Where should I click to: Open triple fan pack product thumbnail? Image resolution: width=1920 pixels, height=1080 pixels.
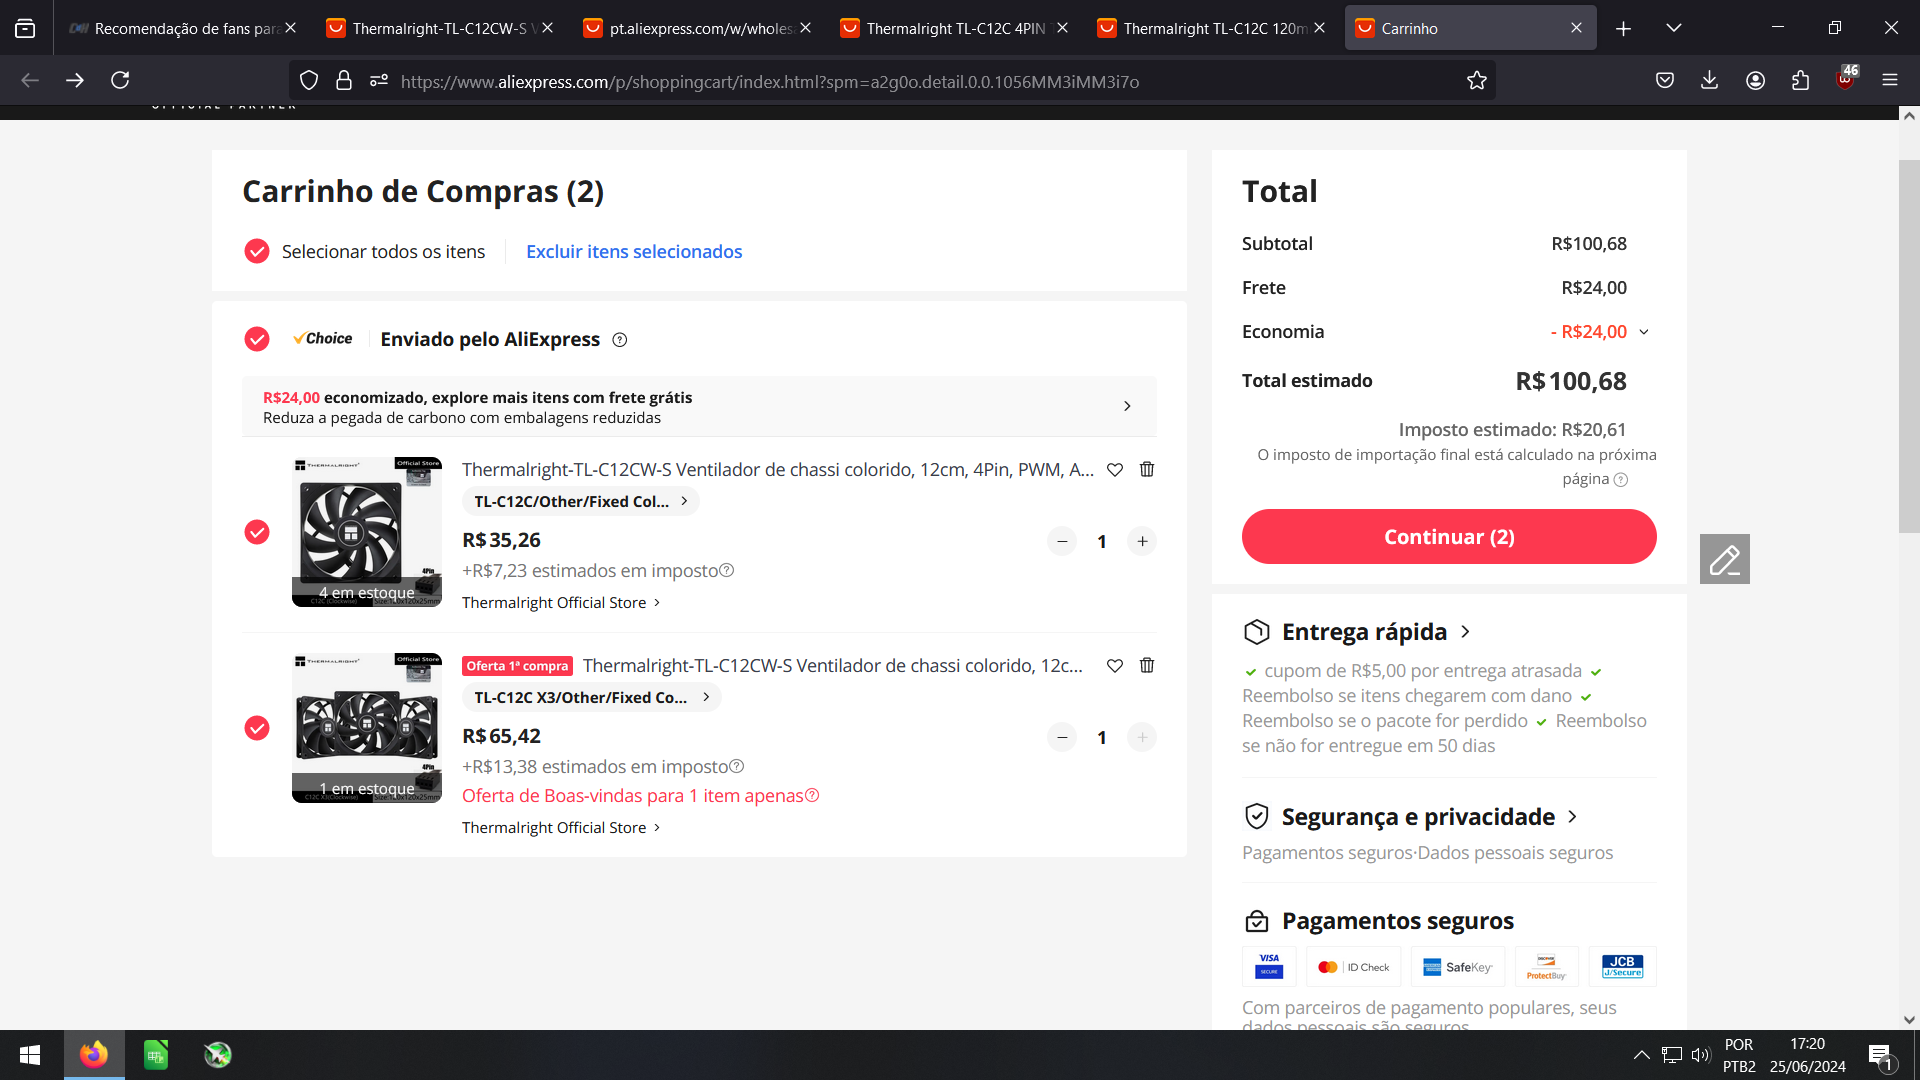pos(367,728)
